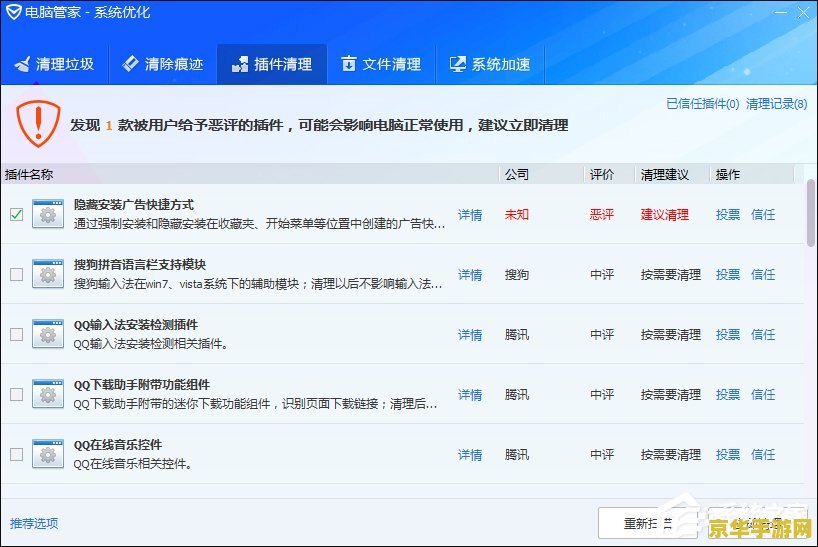Open the 清理垃圾 tab
The width and height of the screenshot is (818, 547).
click(54, 64)
